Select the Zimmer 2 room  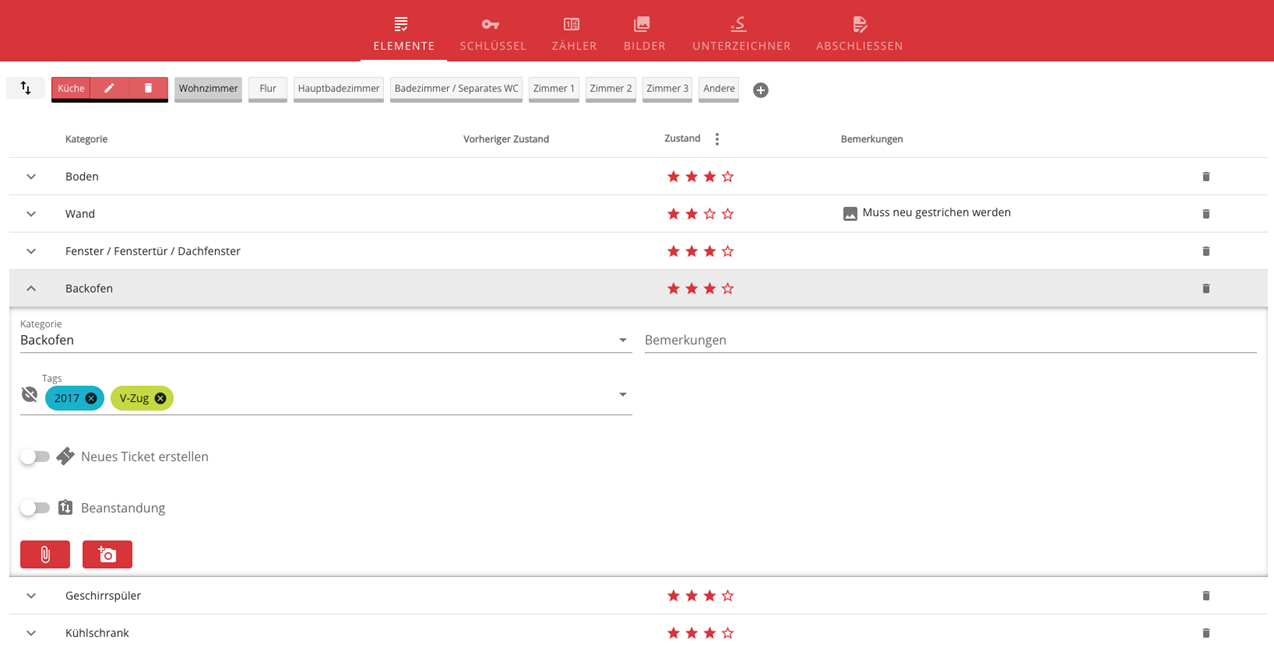point(611,88)
